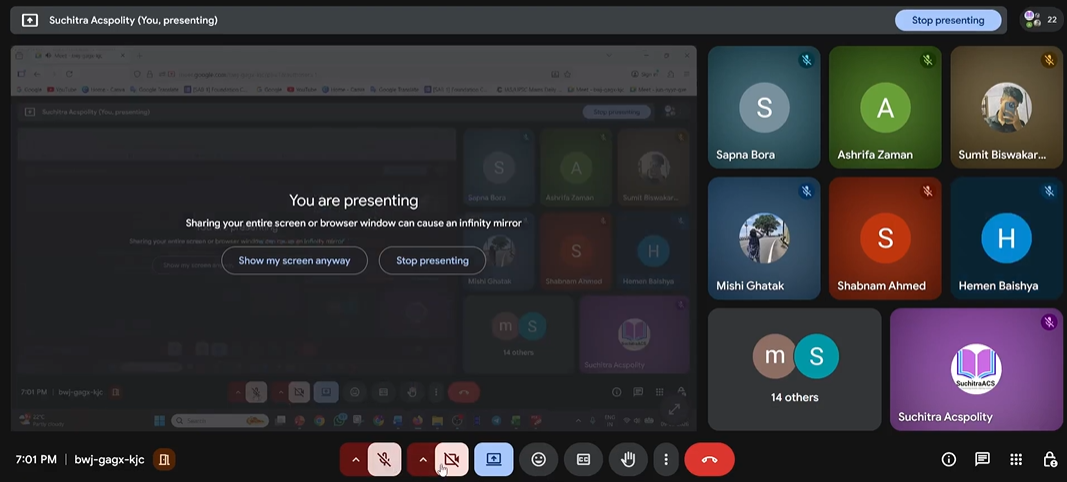This screenshot has height=482, width=1067.
Task: Click reload button in the preview browser toolbar
Action: (x=69, y=74)
